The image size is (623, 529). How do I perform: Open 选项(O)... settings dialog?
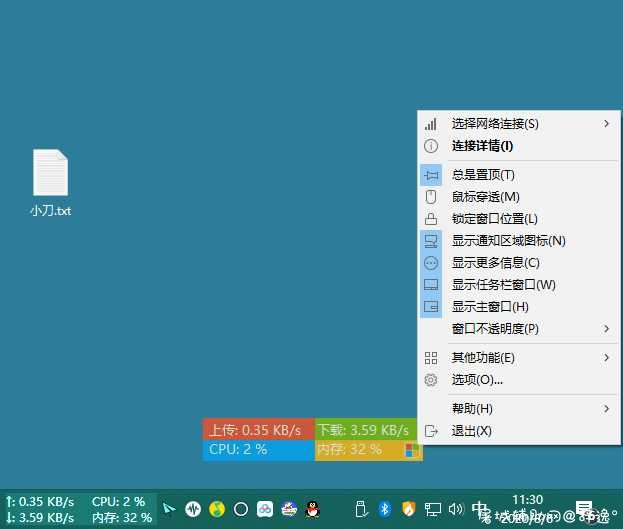[519, 380]
